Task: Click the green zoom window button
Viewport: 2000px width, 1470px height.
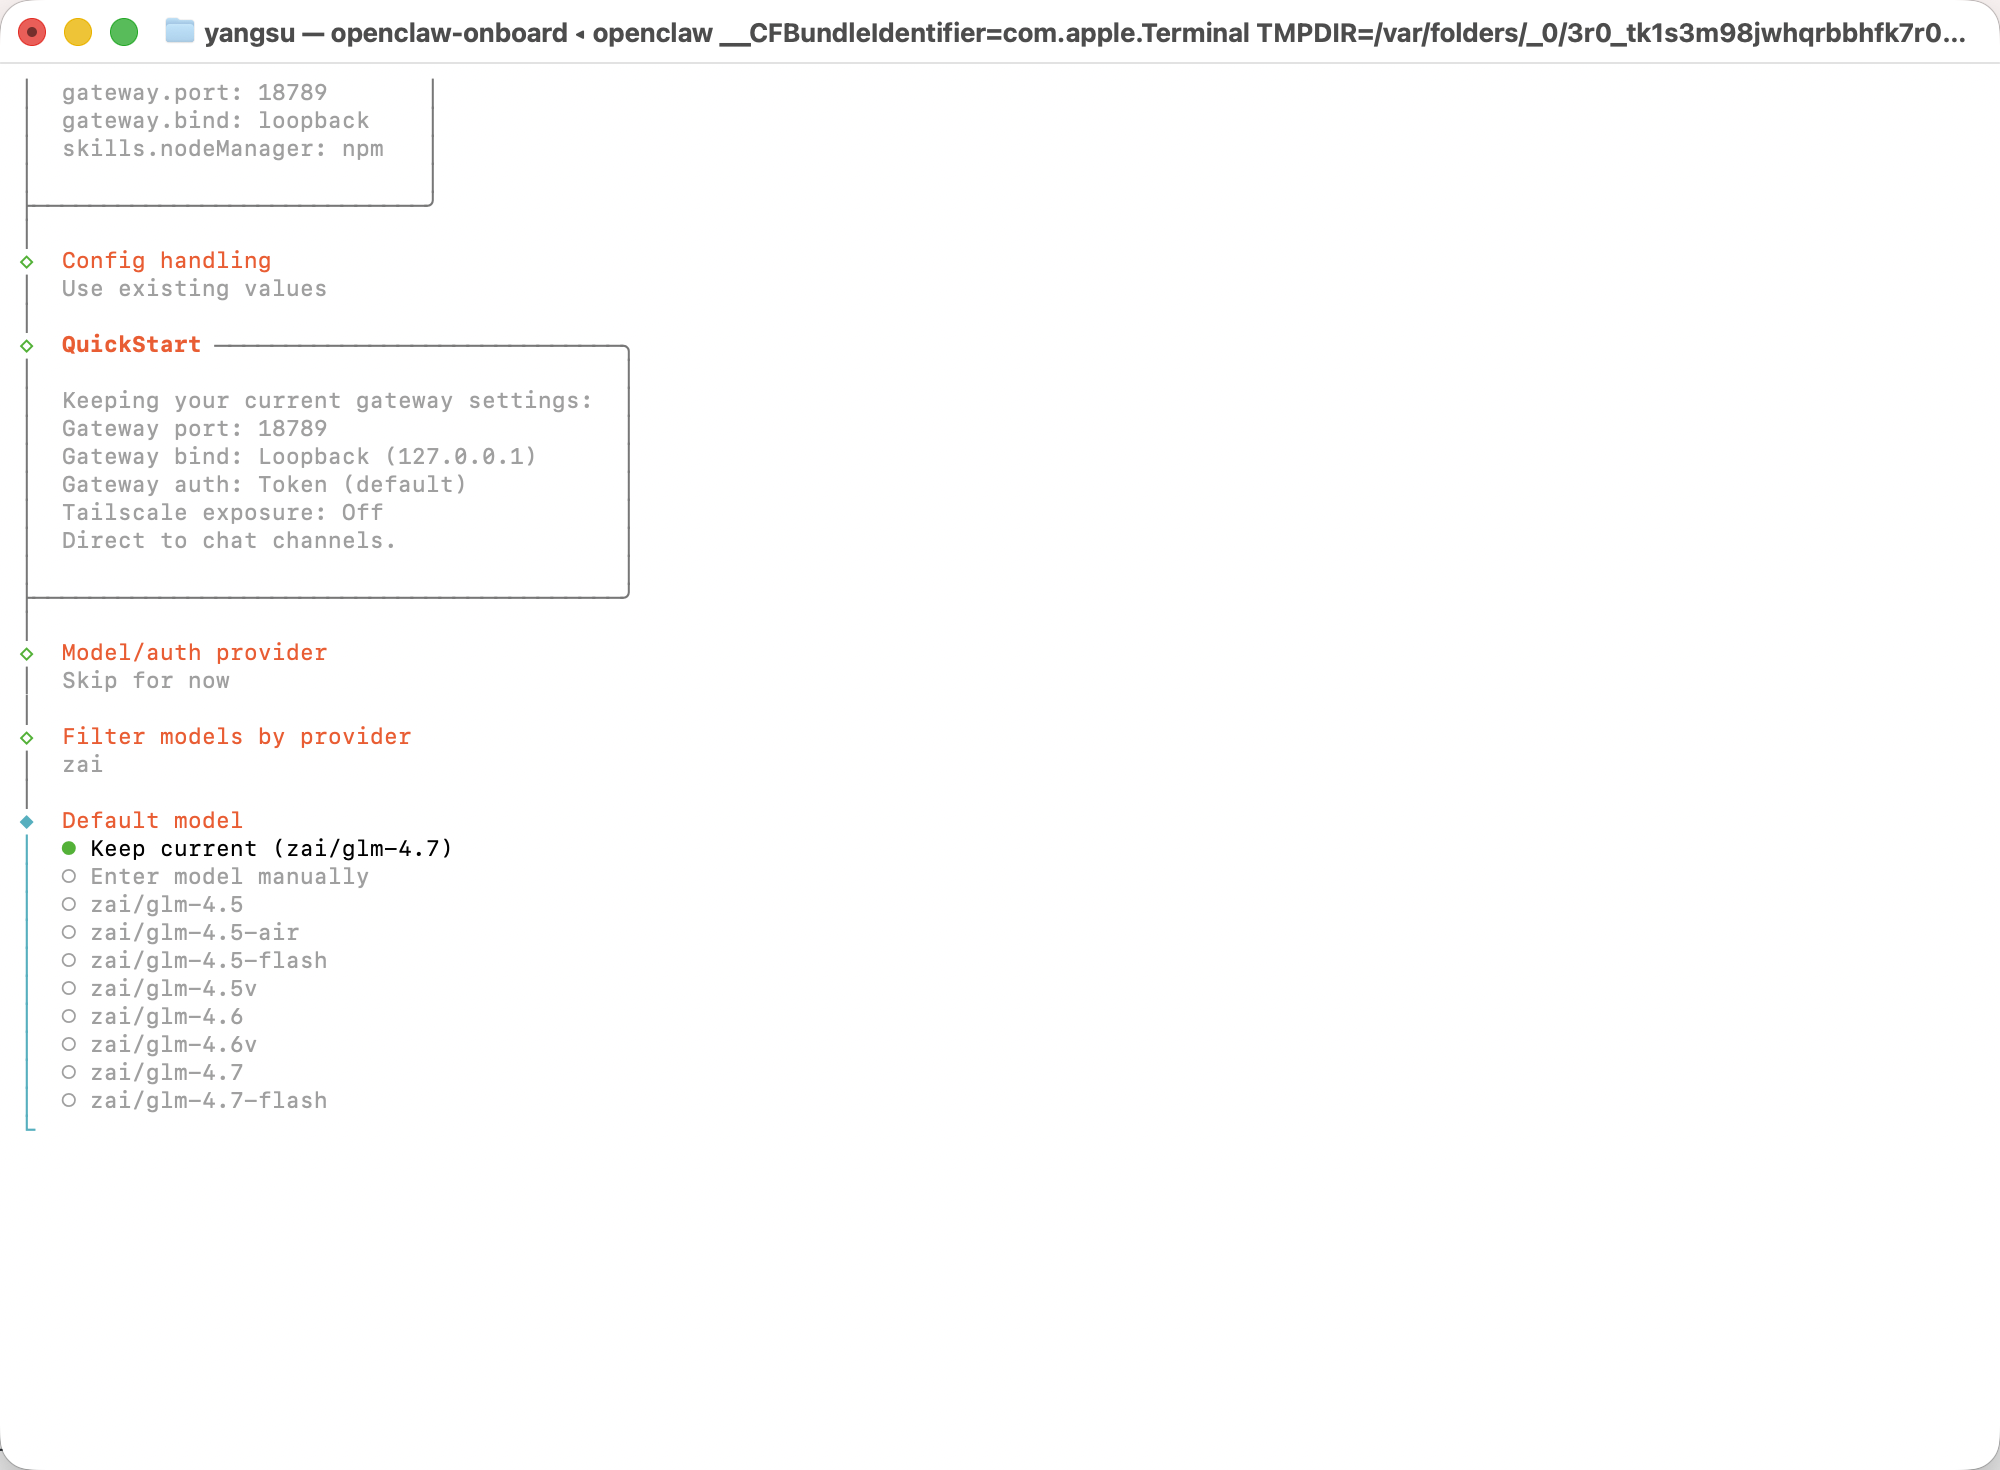Action: pos(124,32)
